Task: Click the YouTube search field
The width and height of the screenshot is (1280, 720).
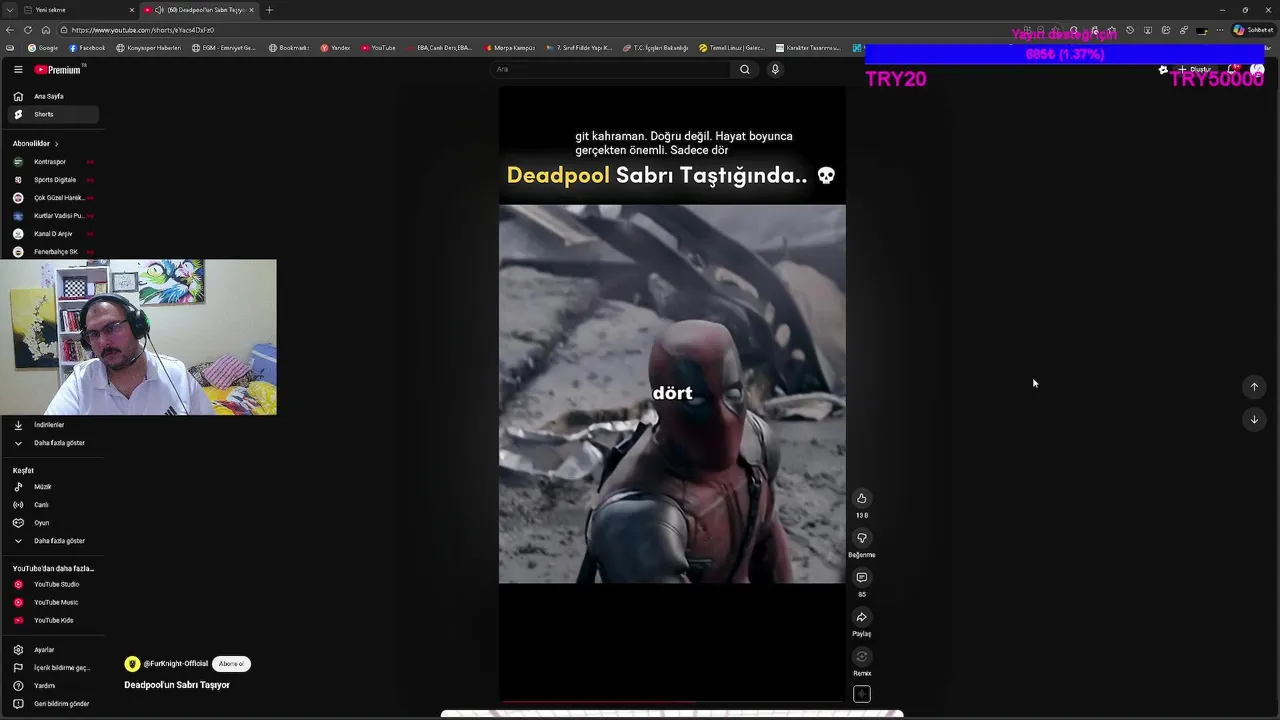Action: [x=612, y=70]
